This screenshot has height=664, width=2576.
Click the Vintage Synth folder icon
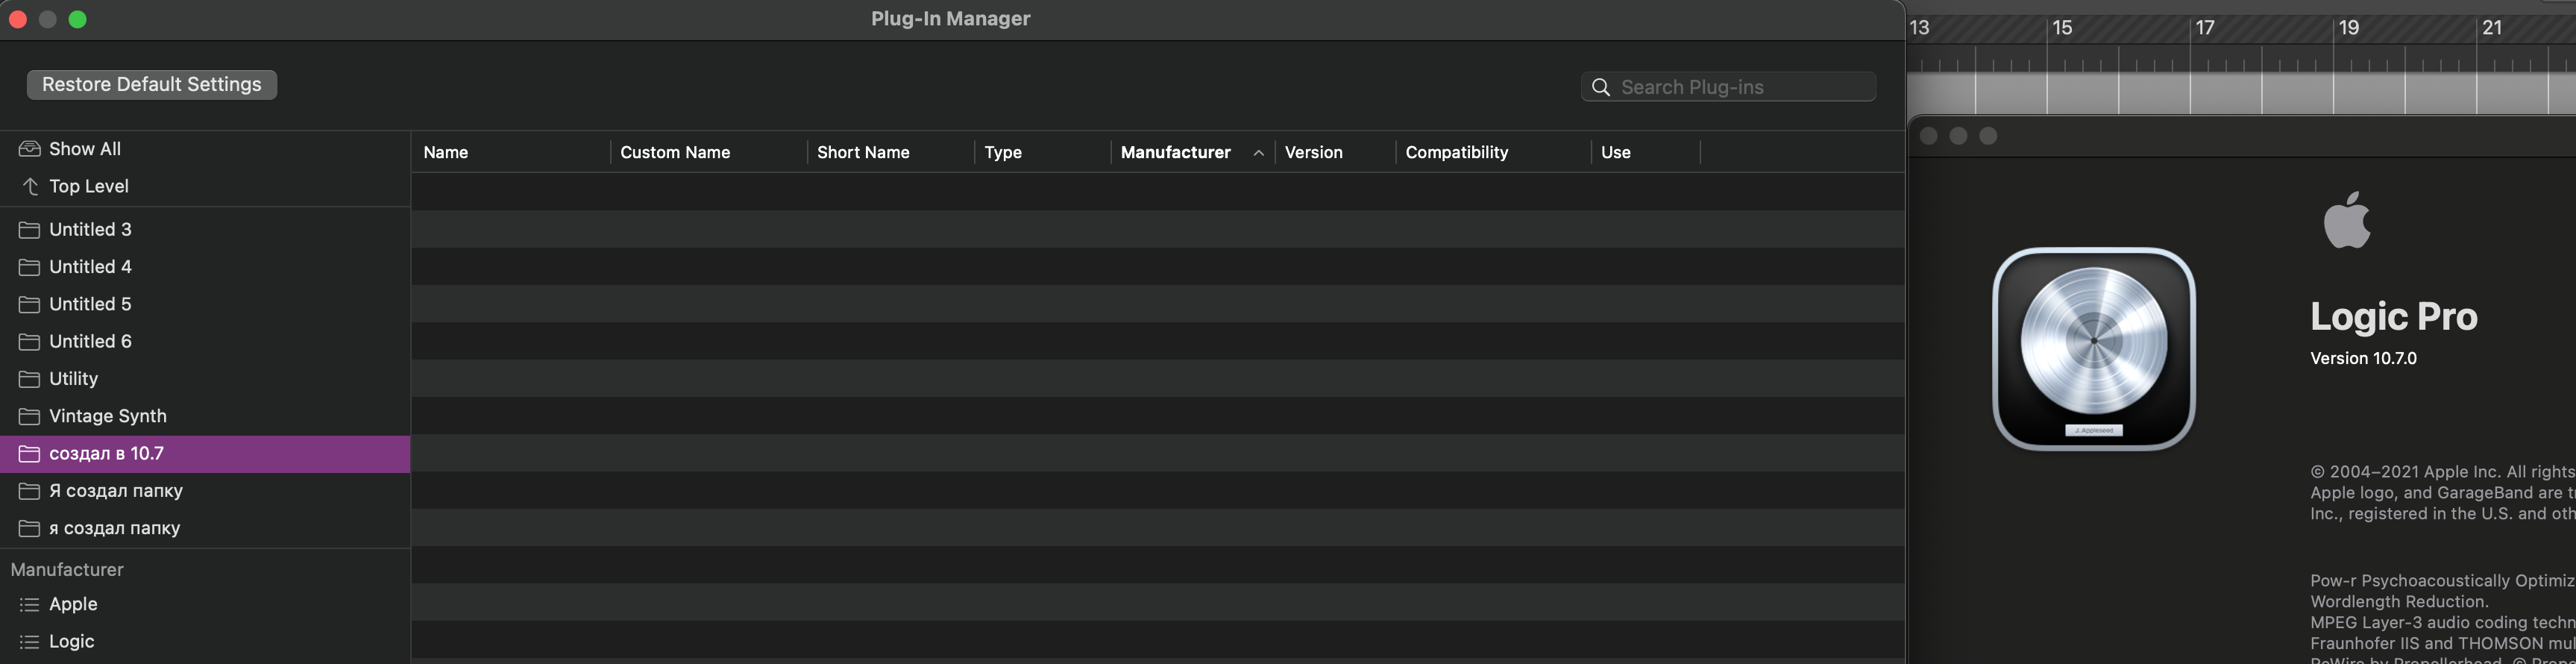[x=29, y=416]
